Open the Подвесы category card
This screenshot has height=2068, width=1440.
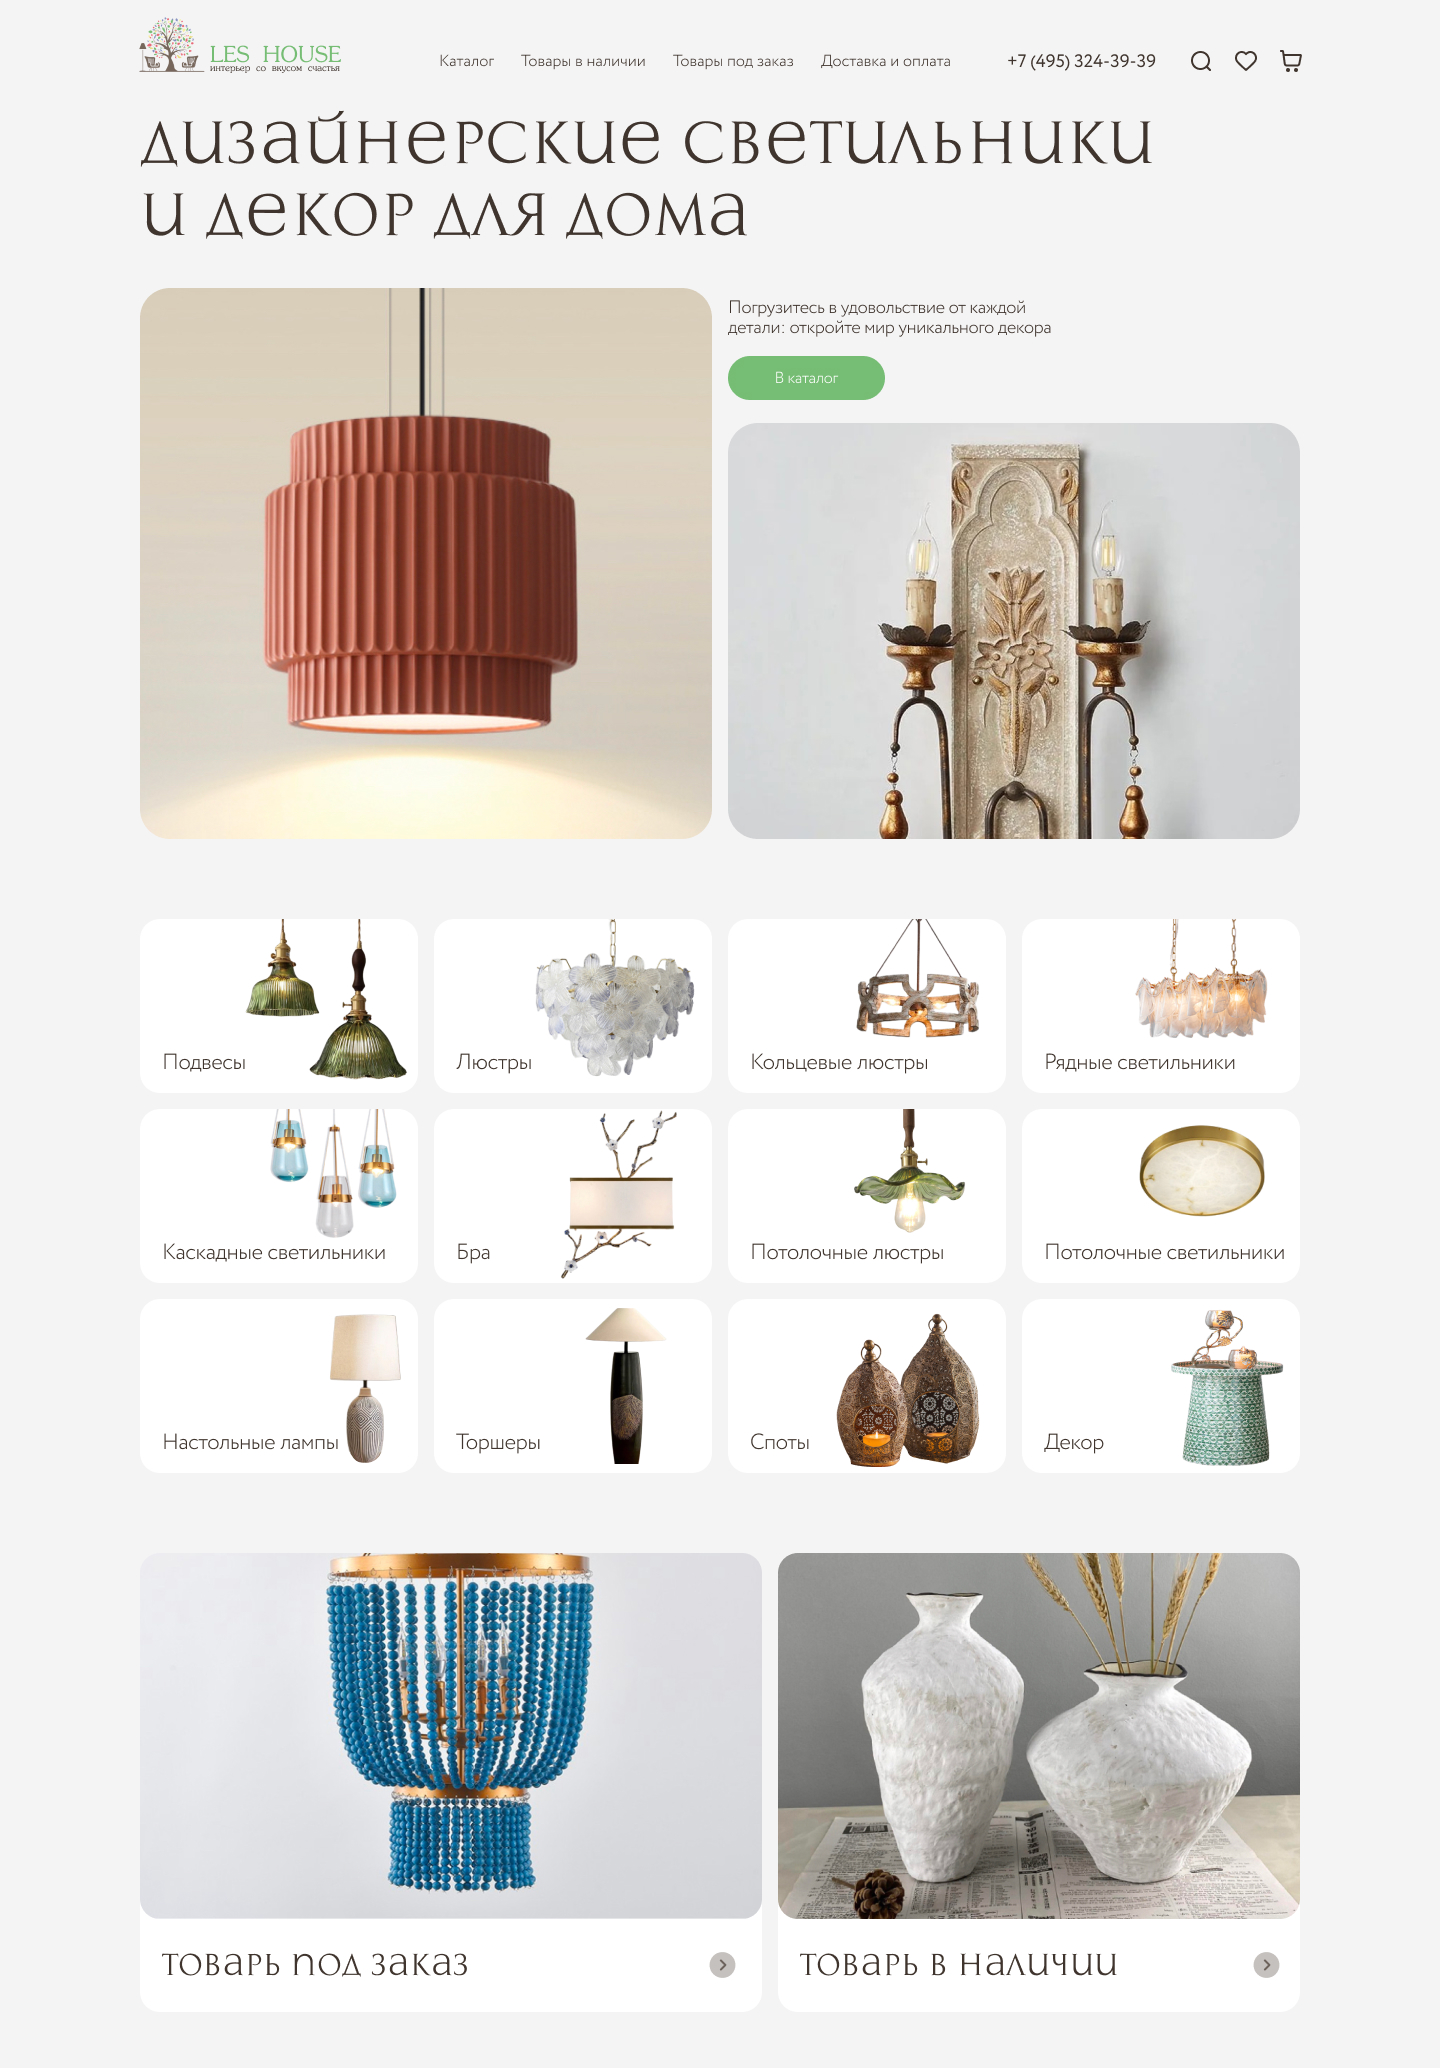(279, 1005)
